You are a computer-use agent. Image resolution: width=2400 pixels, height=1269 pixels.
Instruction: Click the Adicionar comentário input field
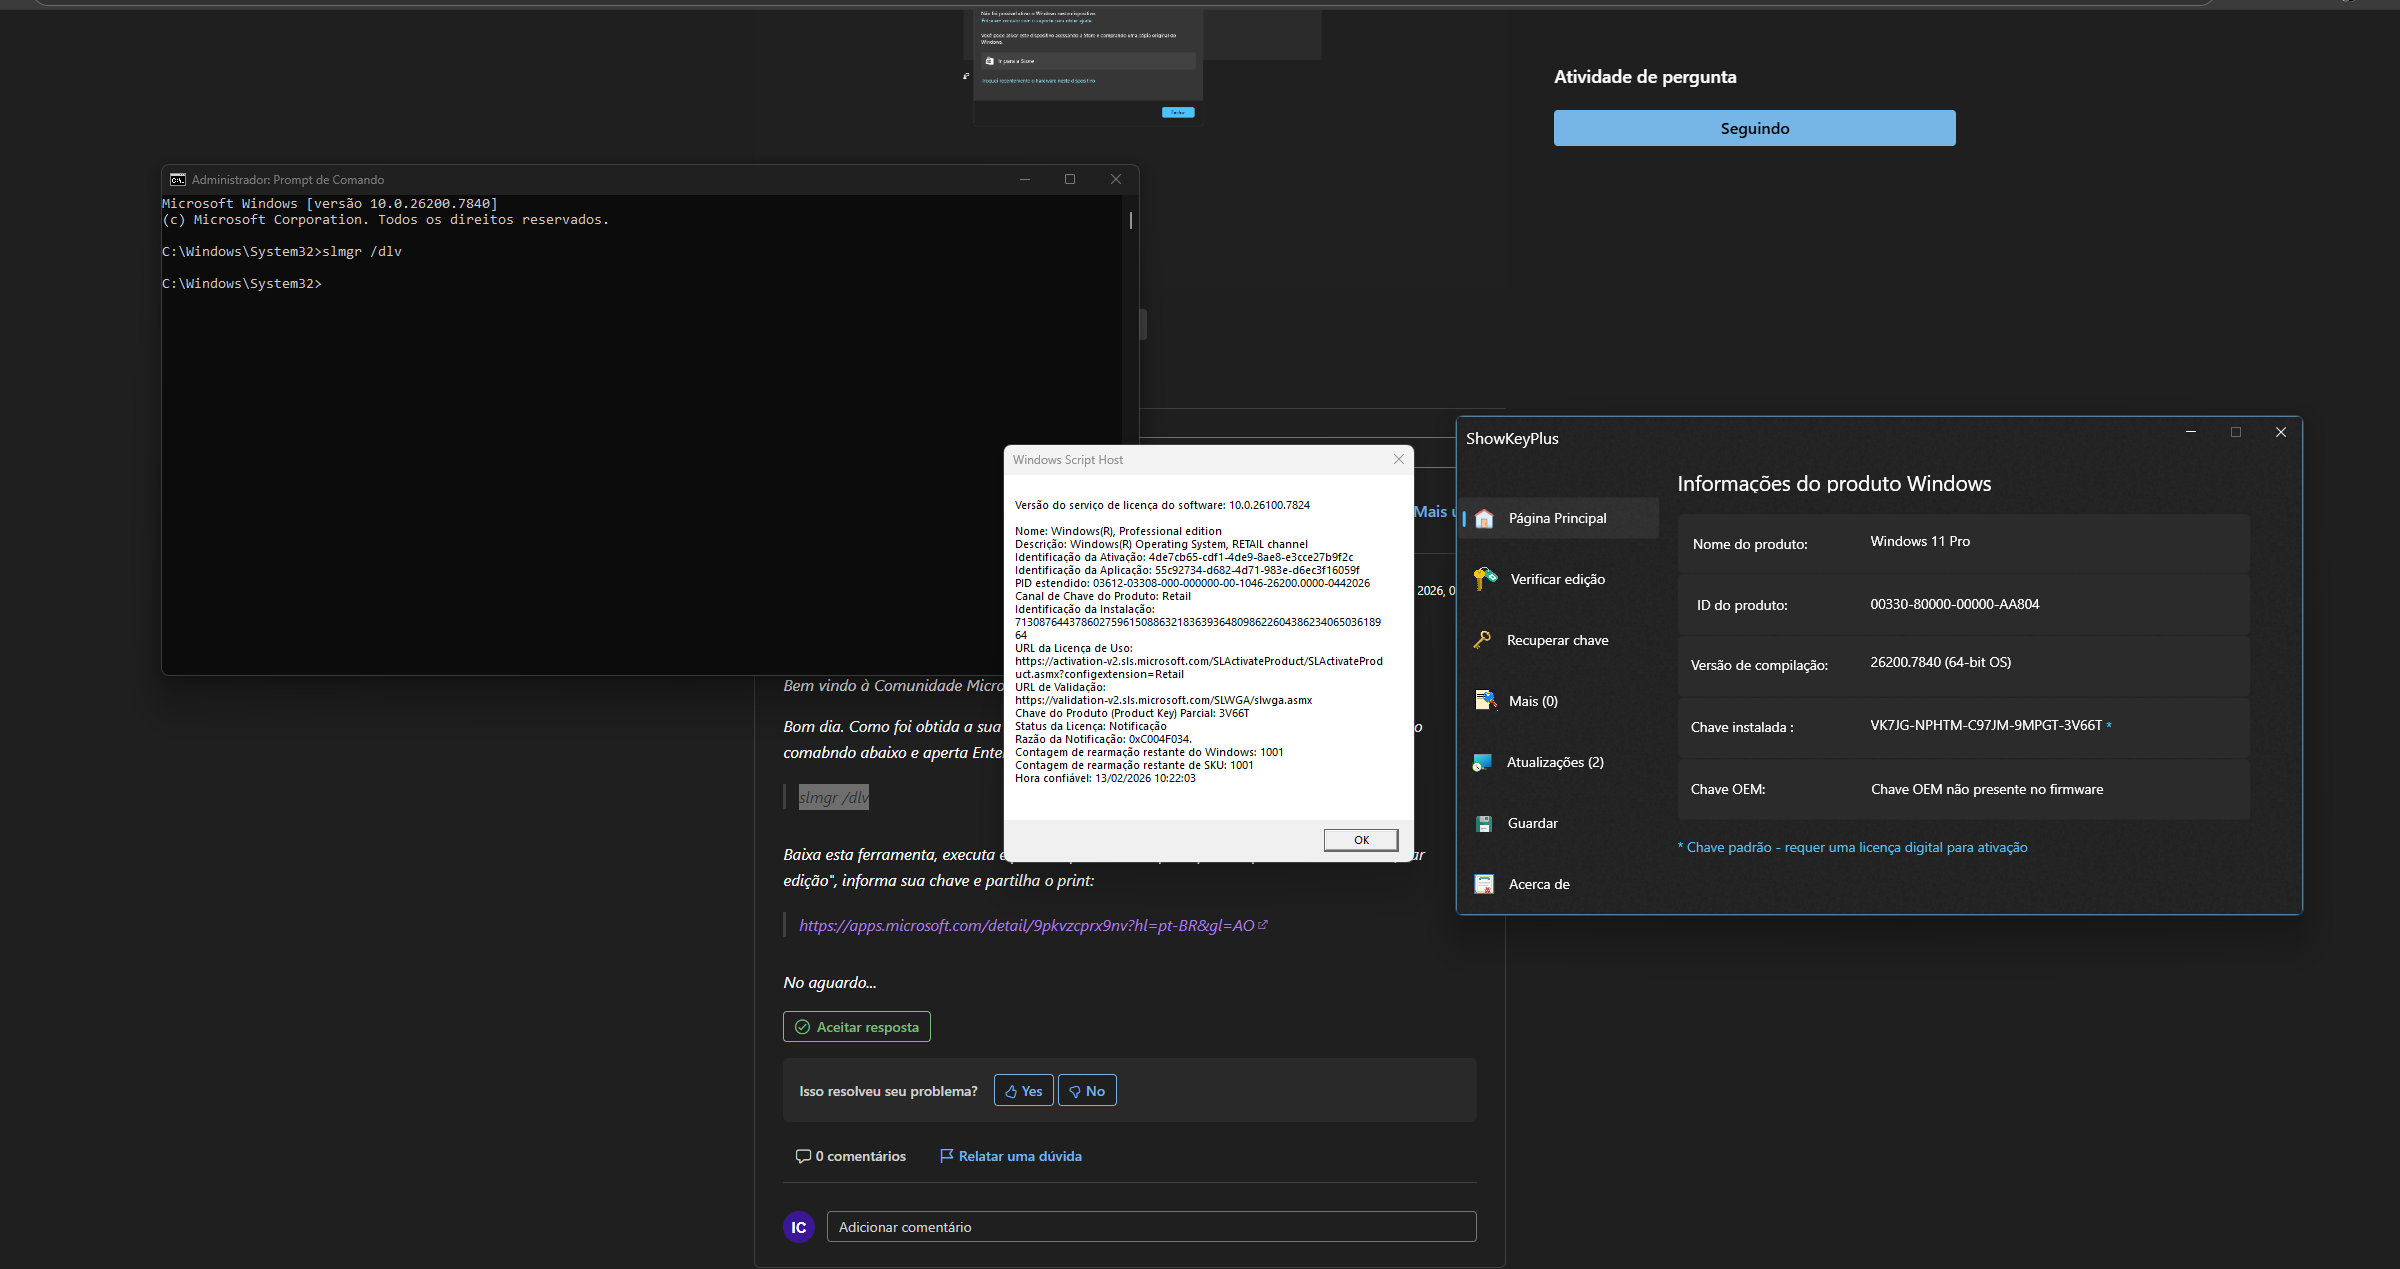(1150, 1227)
